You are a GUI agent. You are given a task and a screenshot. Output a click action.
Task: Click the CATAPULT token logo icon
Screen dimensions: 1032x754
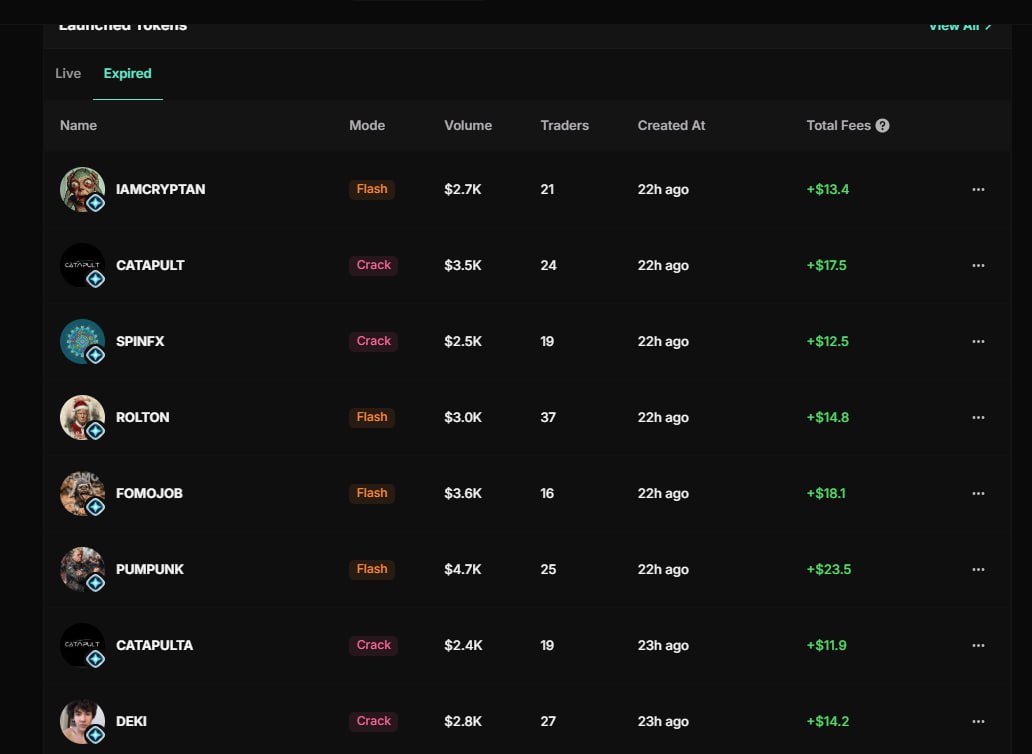pos(82,265)
